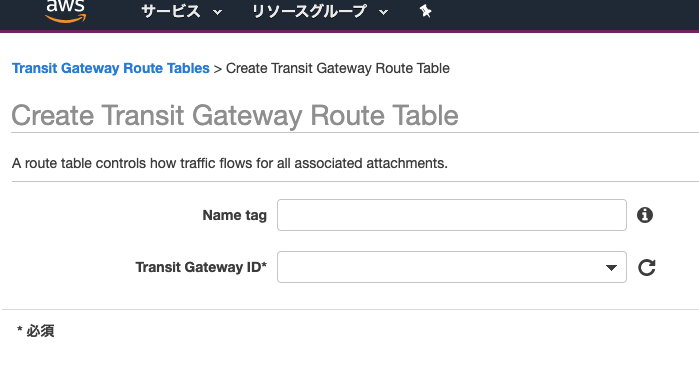Expand the chevron beside リソースグループ
Image resolution: width=699 pixels, height=385 pixels.
tap(383, 12)
